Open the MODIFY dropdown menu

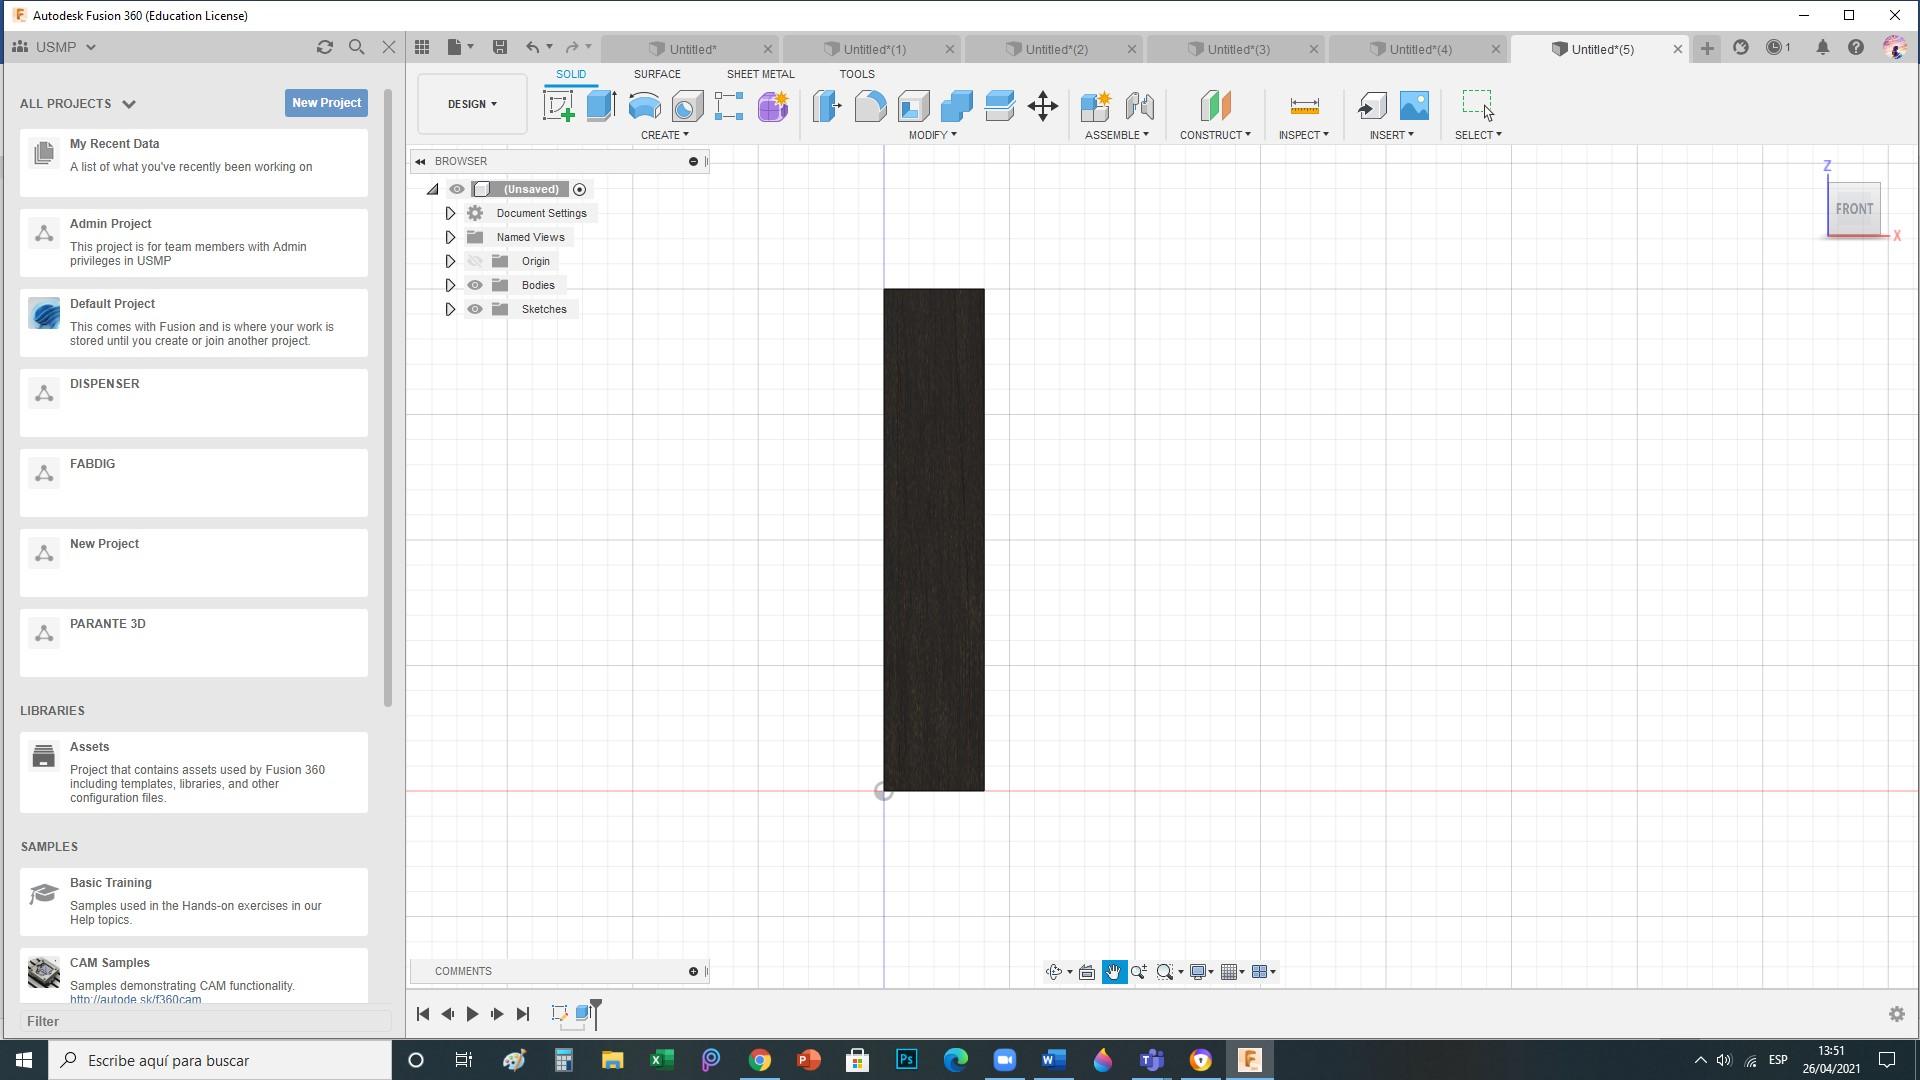[933, 135]
